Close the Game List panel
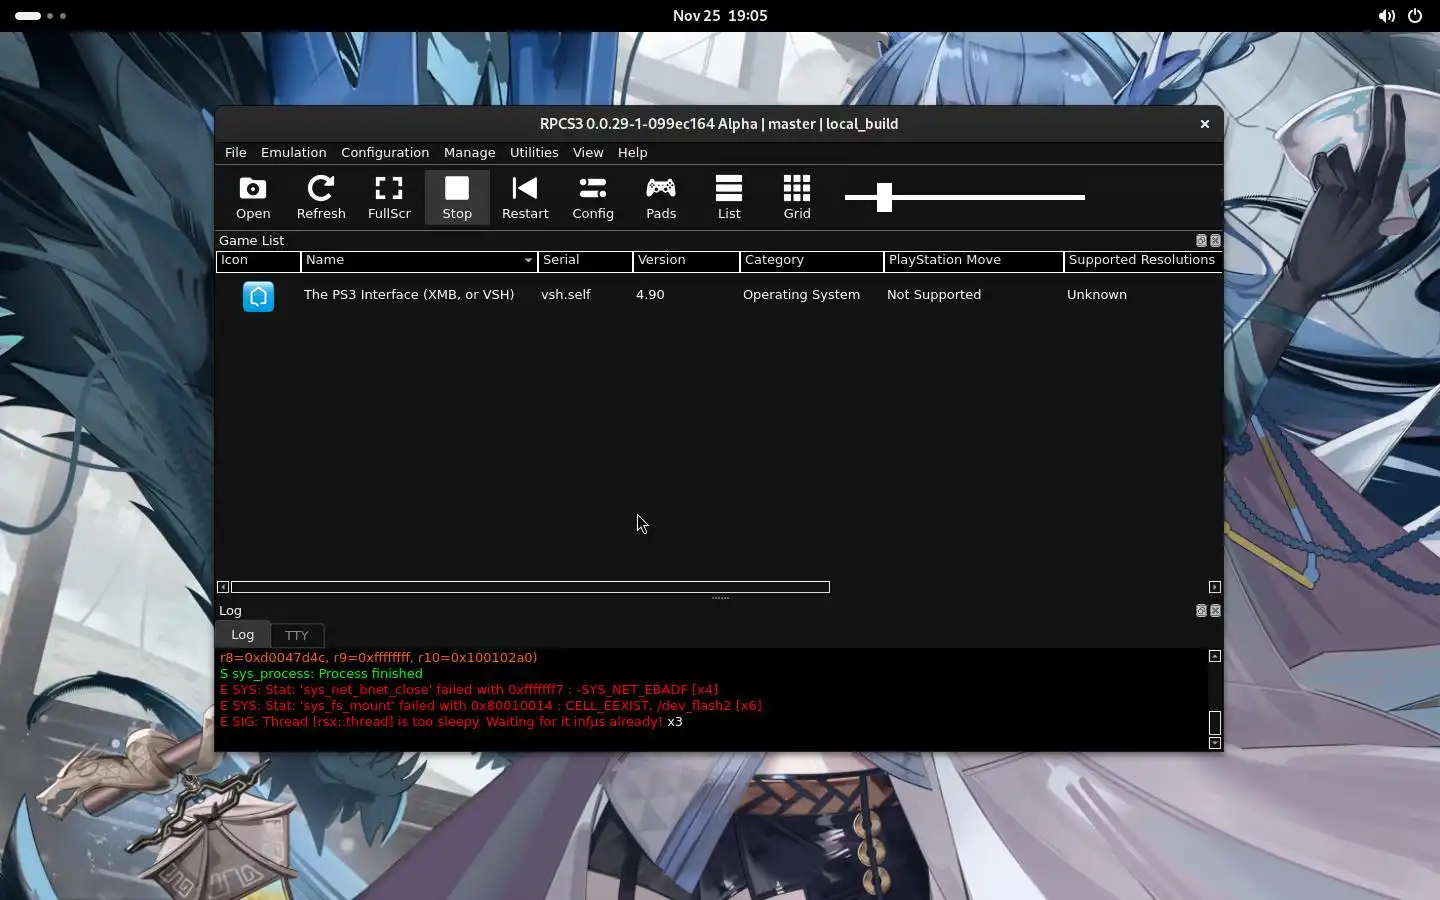The width and height of the screenshot is (1440, 900). [x=1215, y=241]
